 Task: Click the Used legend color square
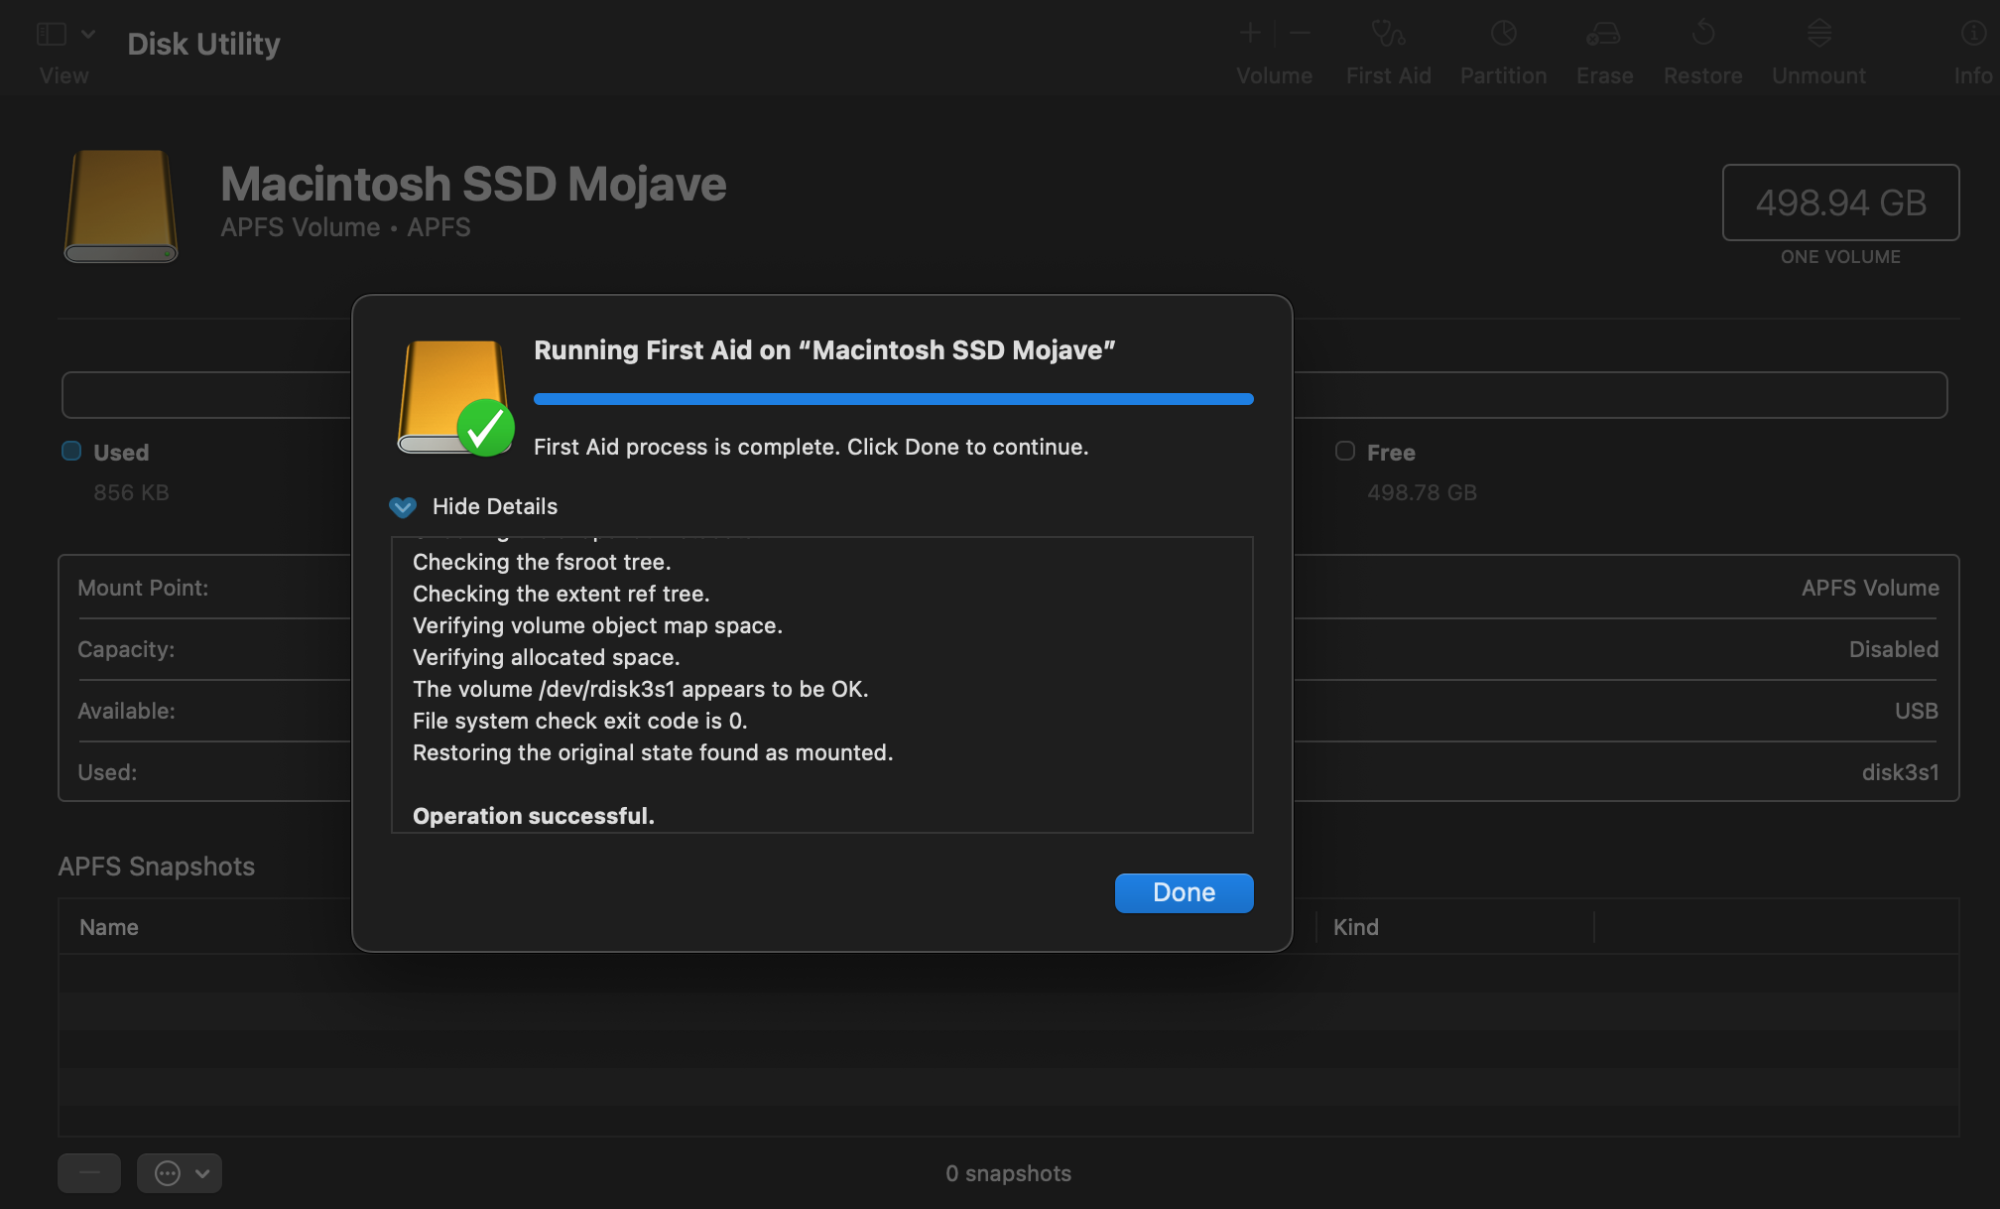click(71, 451)
